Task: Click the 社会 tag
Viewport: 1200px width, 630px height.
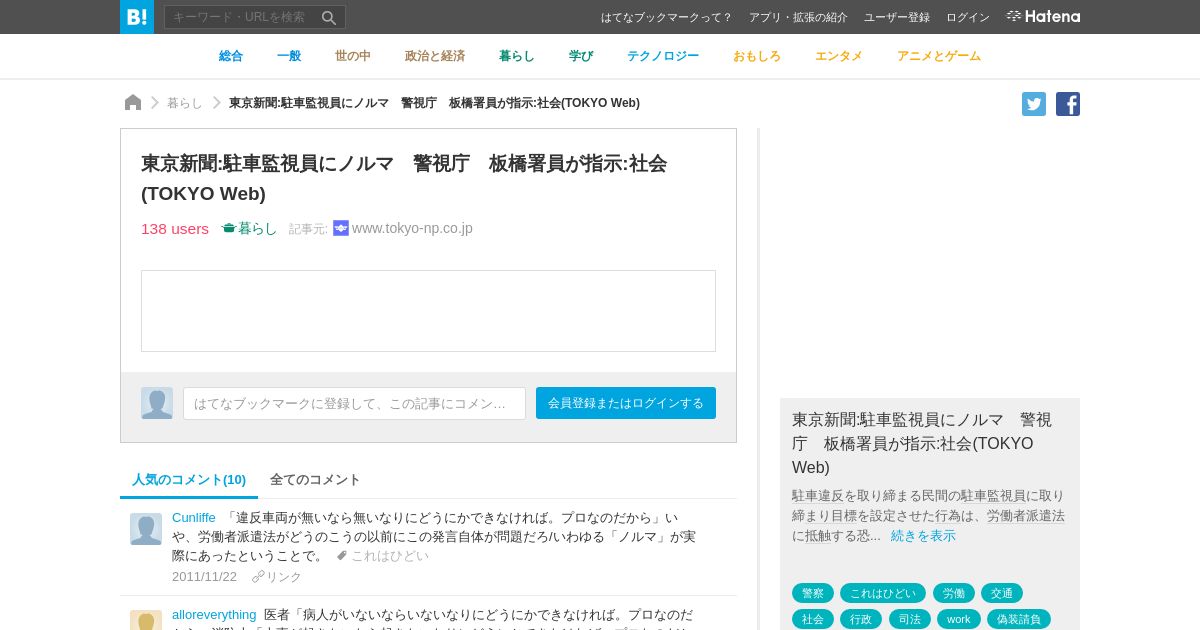Action: tap(813, 619)
